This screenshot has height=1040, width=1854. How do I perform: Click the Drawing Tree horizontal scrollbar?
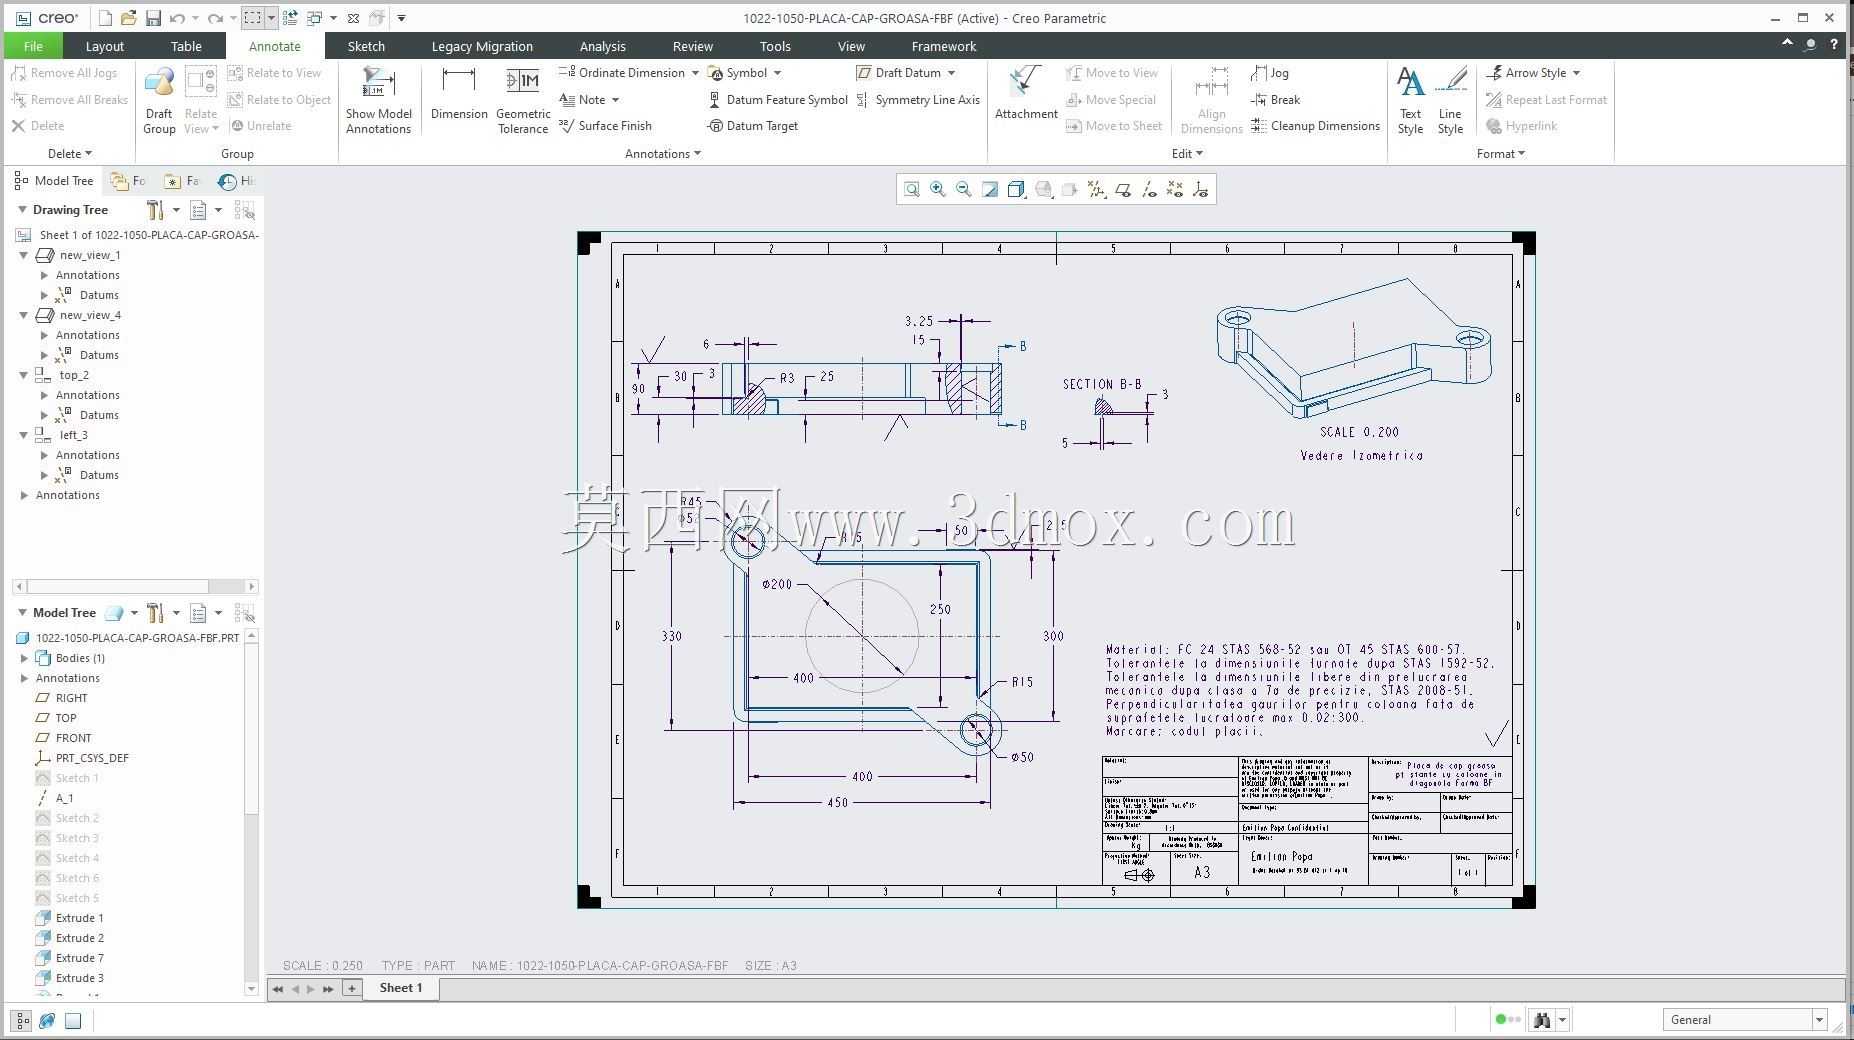(x=135, y=586)
